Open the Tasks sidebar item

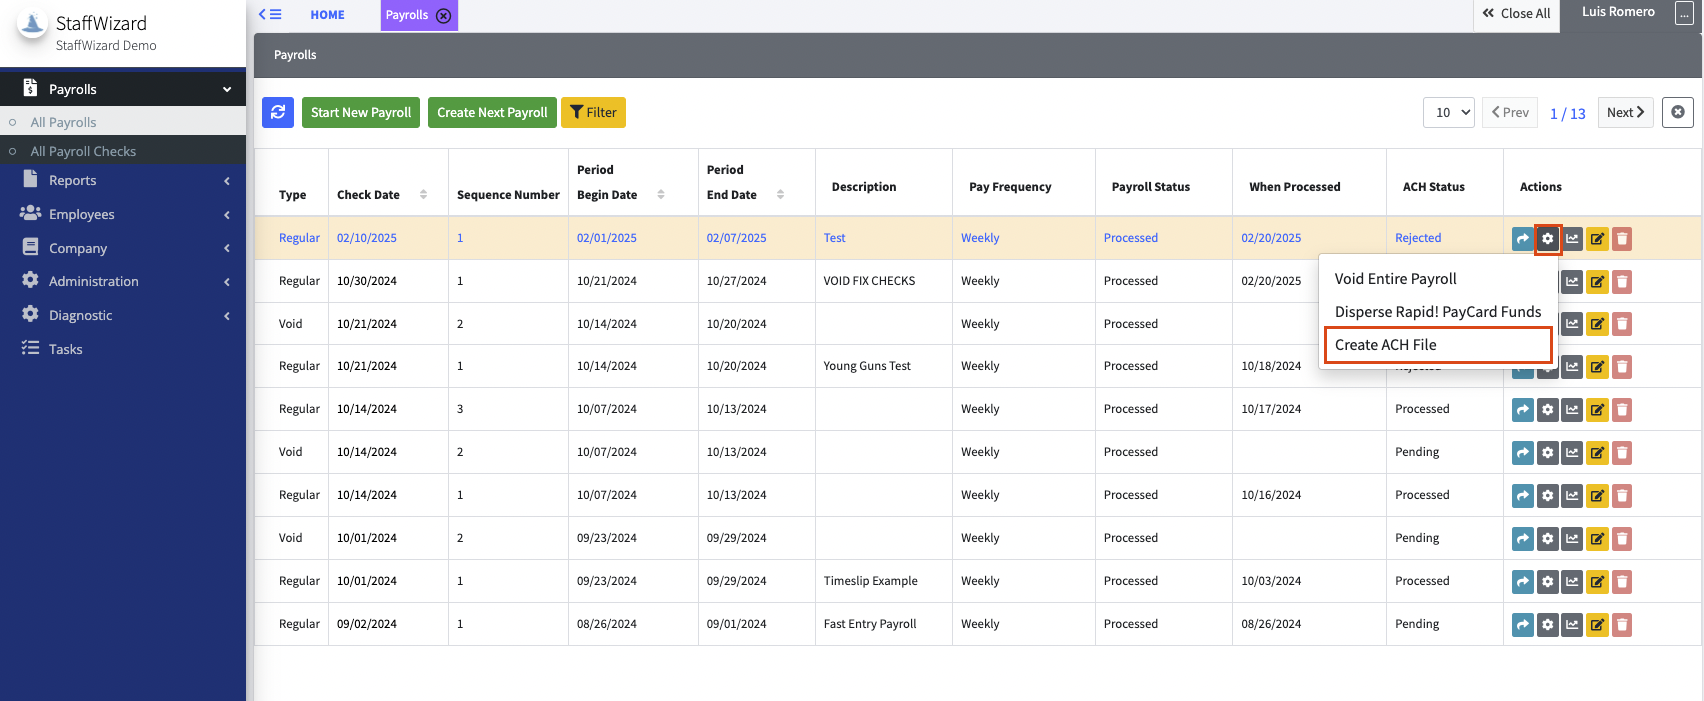point(123,349)
